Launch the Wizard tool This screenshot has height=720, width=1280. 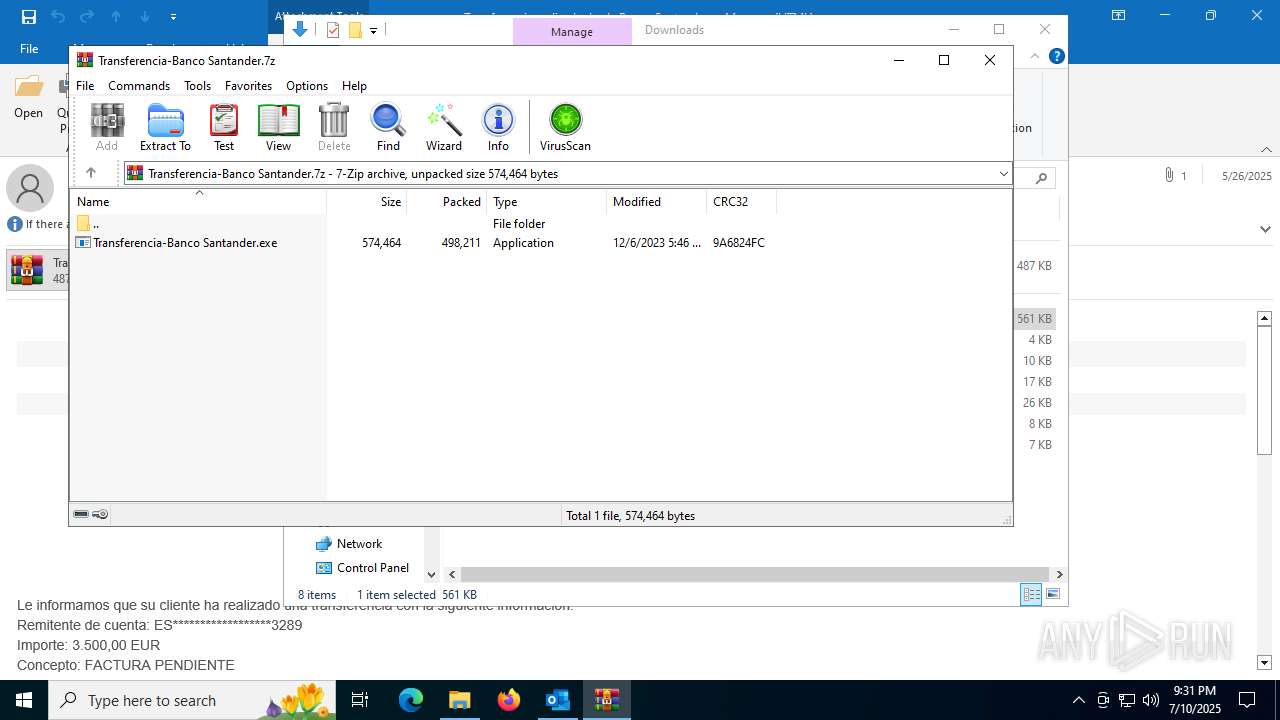click(x=444, y=127)
